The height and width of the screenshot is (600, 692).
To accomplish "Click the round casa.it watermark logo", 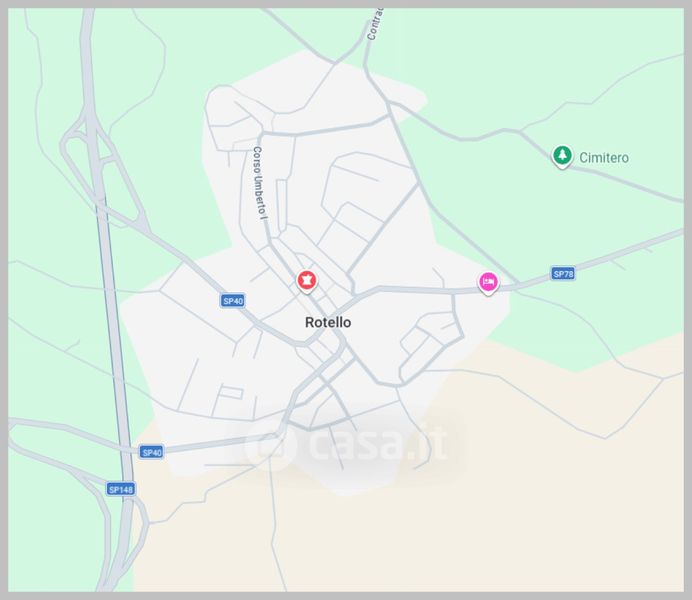I will (272, 445).
